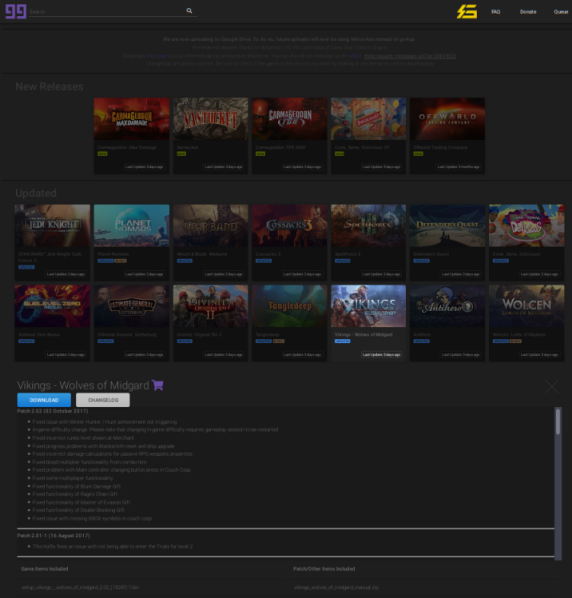Image resolution: width=572 pixels, height=598 pixels.
Task: Select the Wolcen game thumbnail
Action: point(527,306)
